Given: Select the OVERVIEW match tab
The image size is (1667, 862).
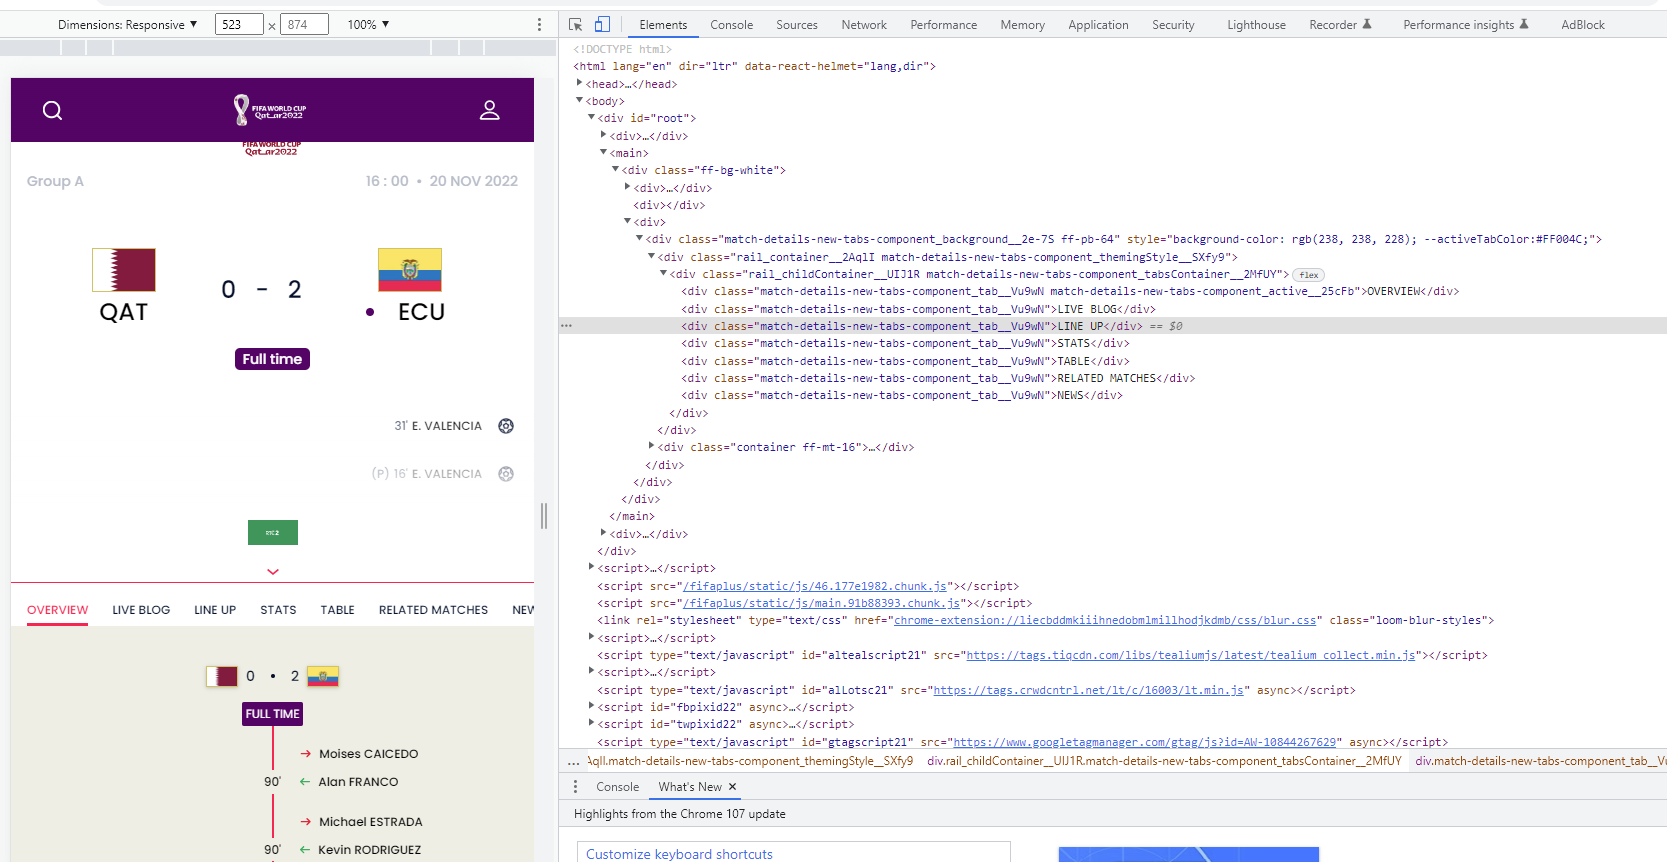Looking at the screenshot, I should [x=57, y=610].
